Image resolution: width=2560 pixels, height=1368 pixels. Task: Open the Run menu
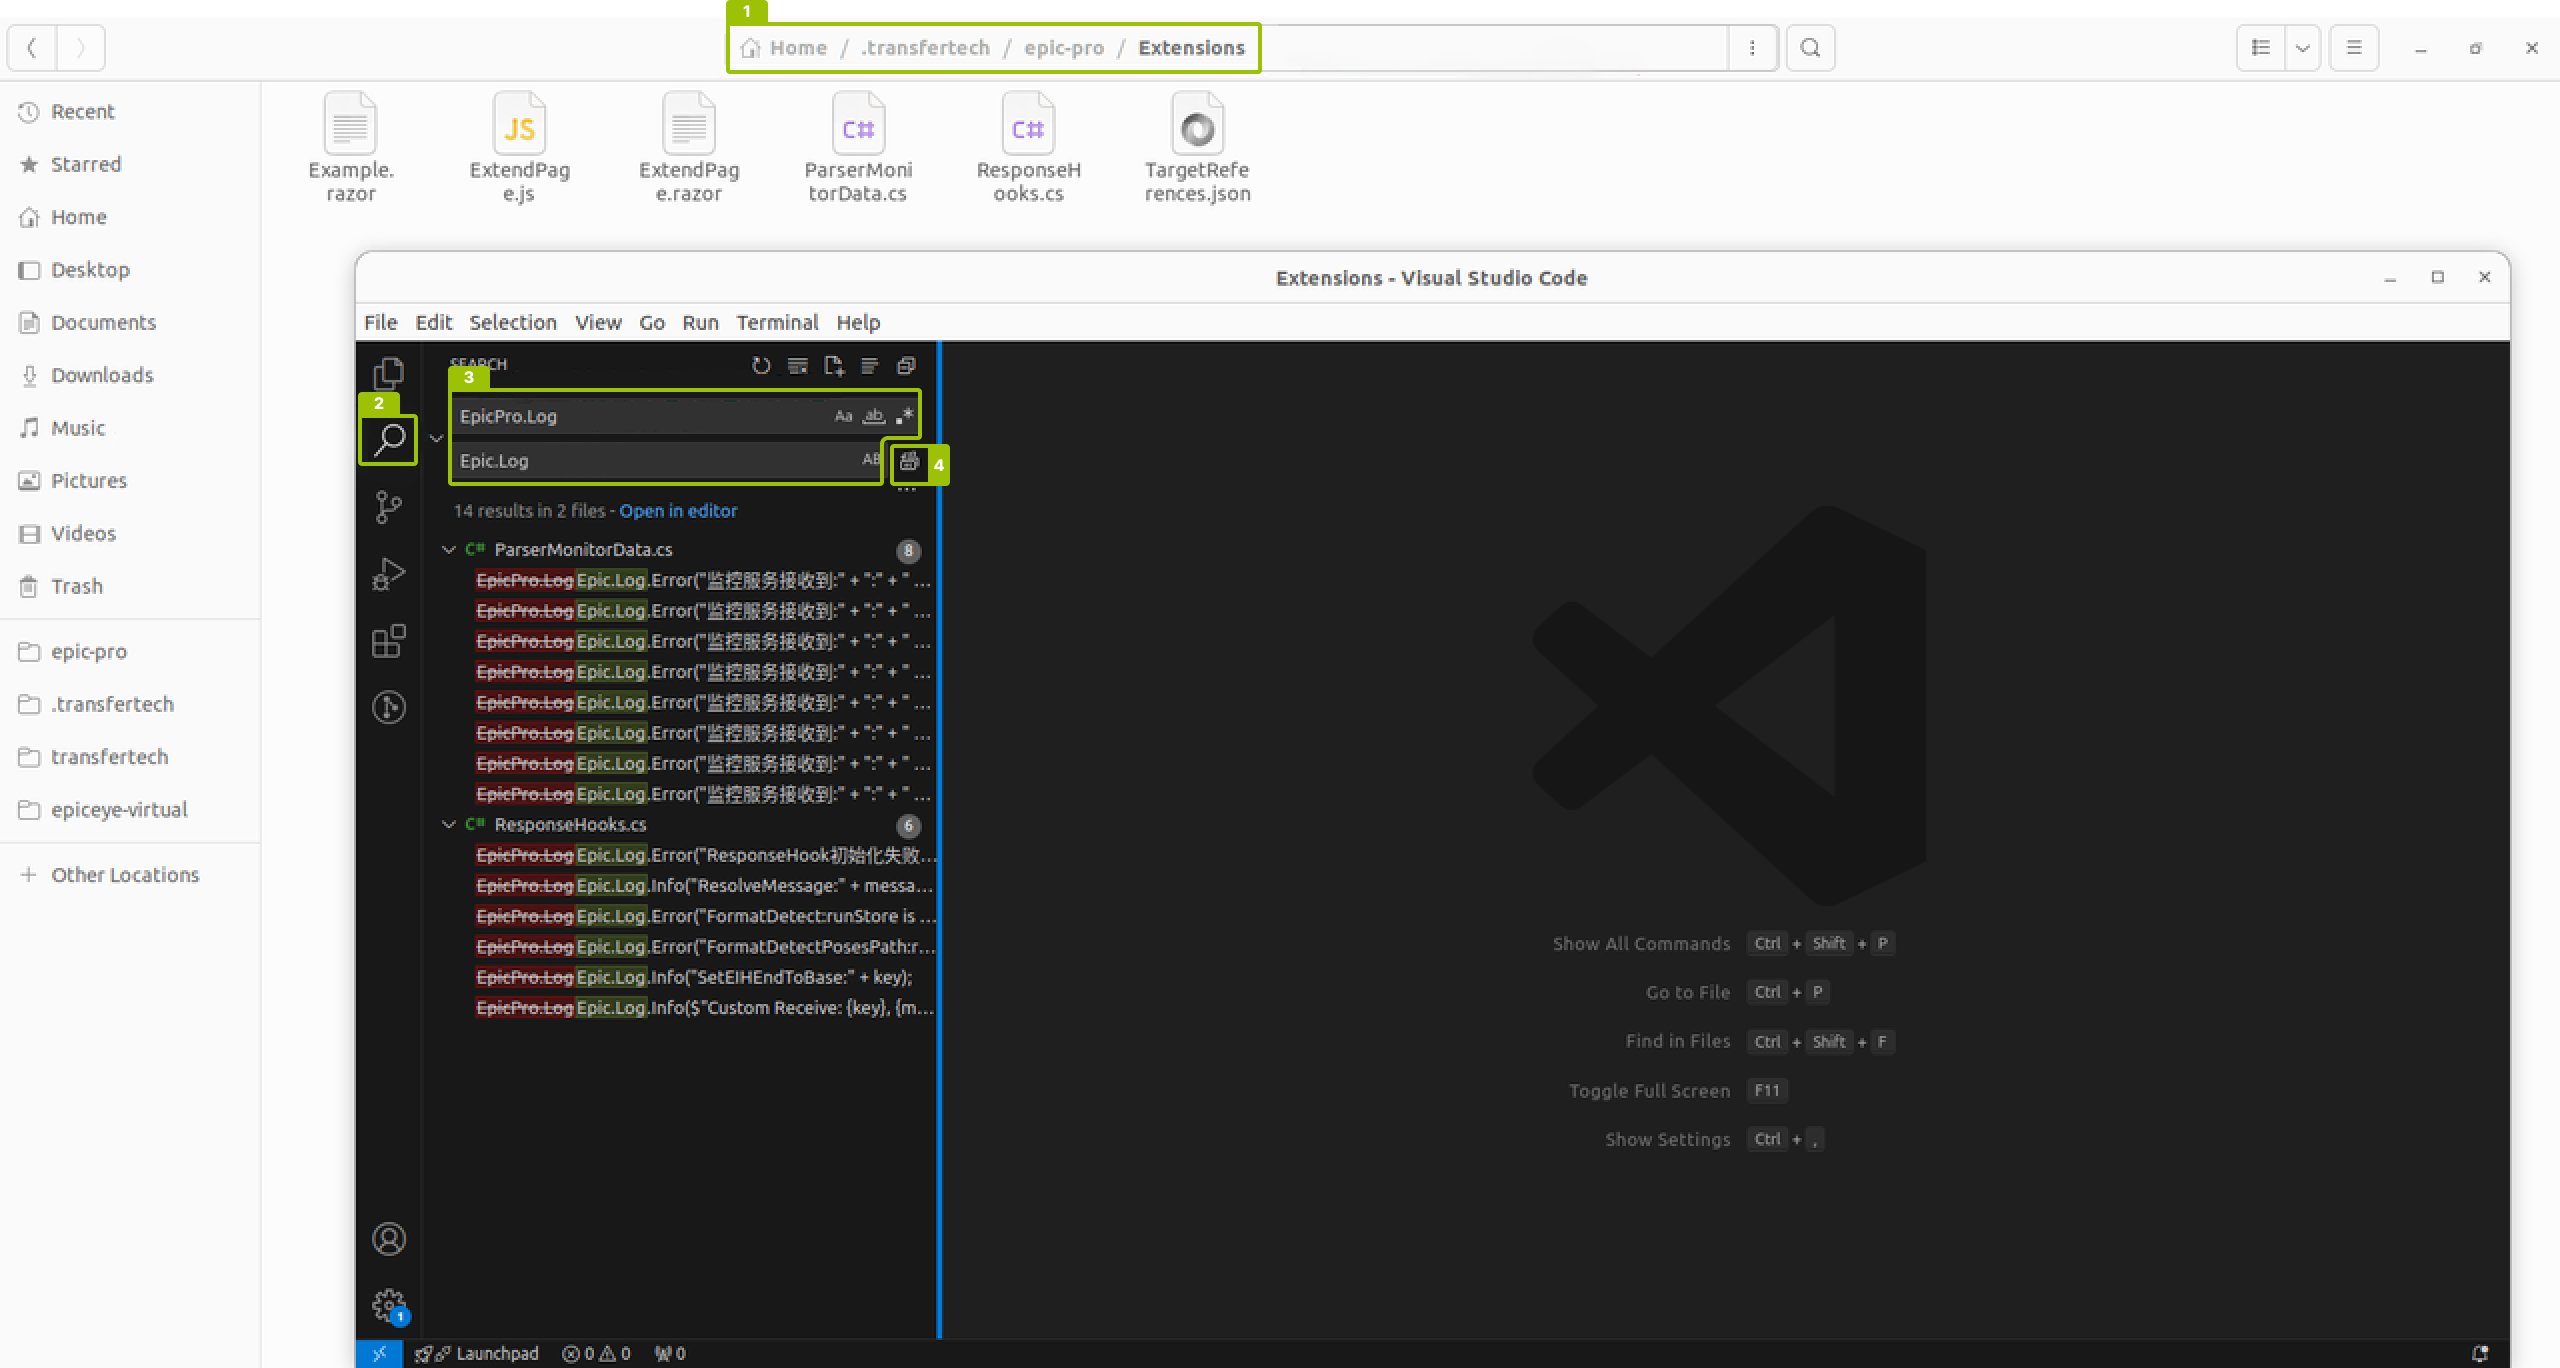point(700,322)
